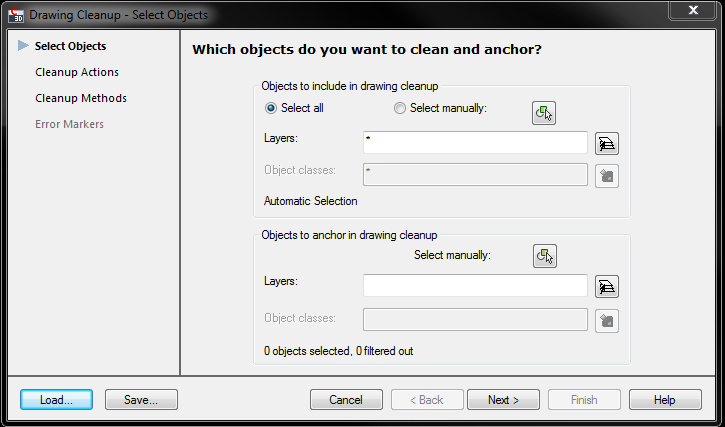Screen dimensions: 725x427
Task: Click object classes picker in anchor section
Action: (x=607, y=320)
